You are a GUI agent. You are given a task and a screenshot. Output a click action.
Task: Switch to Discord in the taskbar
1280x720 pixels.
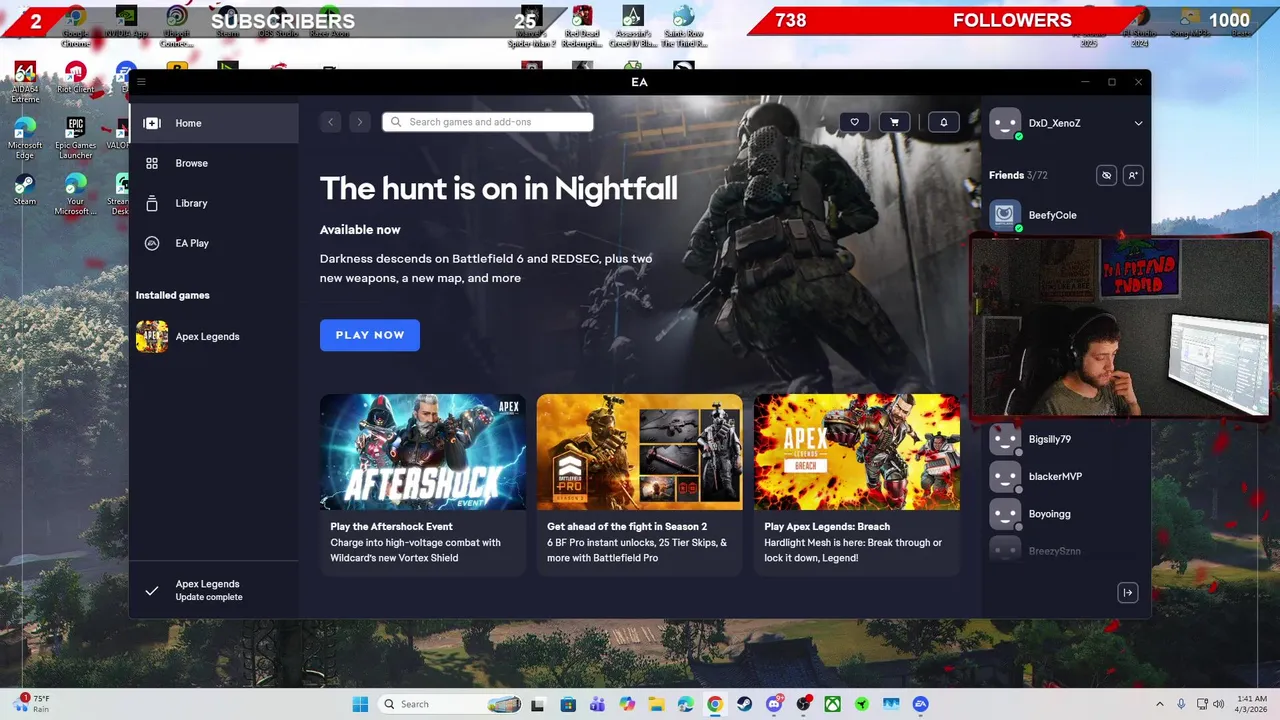pos(774,704)
